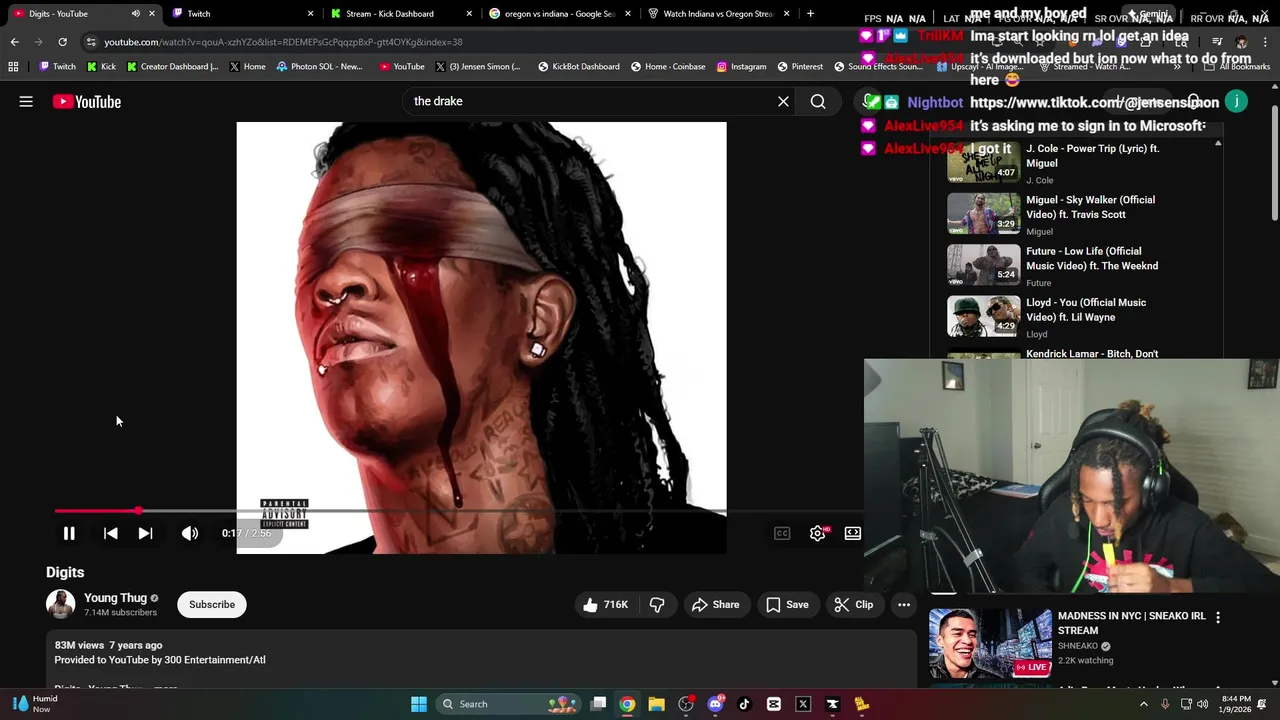Open the X Home bookmark

point(248,67)
